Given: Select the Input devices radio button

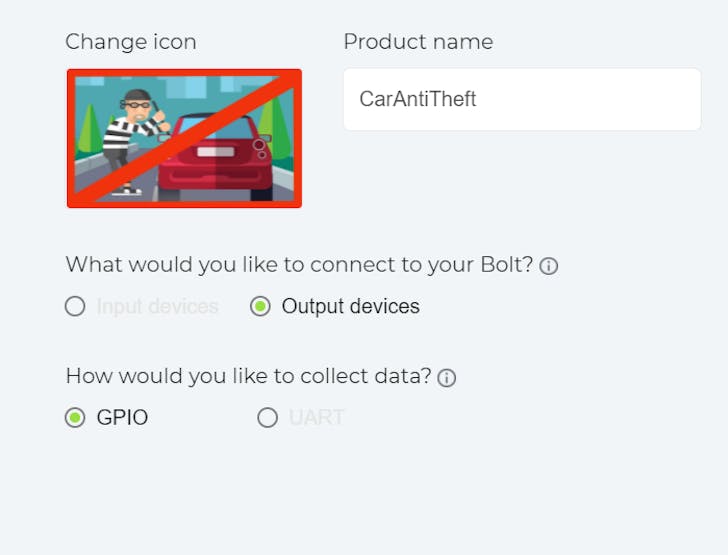Looking at the screenshot, I should click(75, 307).
